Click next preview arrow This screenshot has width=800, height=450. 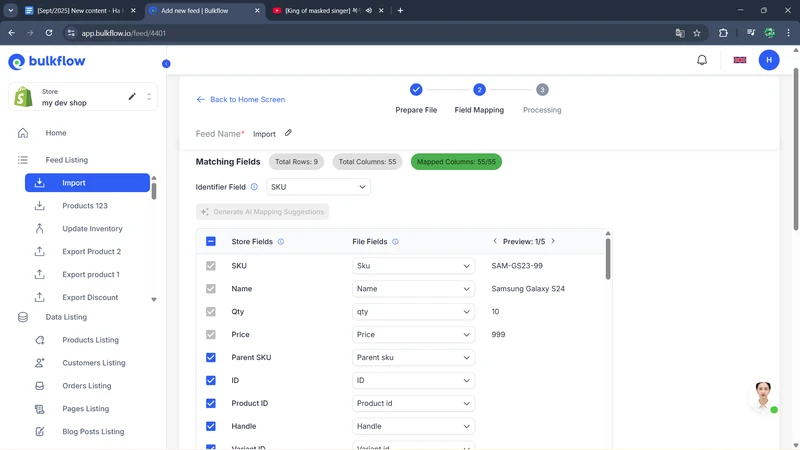click(x=553, y=241)
